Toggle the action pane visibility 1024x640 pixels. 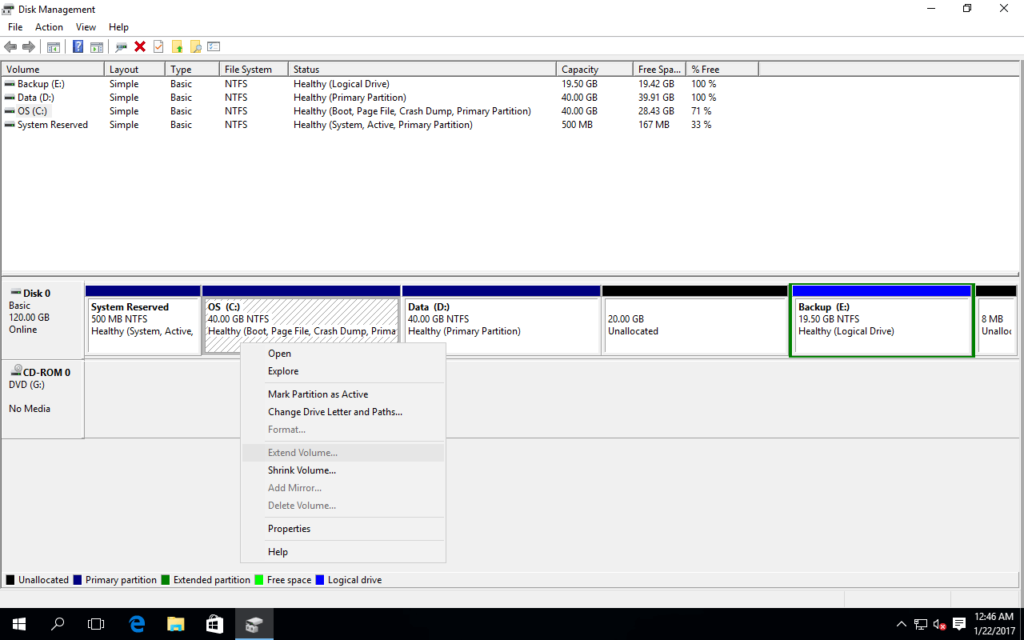95,46
